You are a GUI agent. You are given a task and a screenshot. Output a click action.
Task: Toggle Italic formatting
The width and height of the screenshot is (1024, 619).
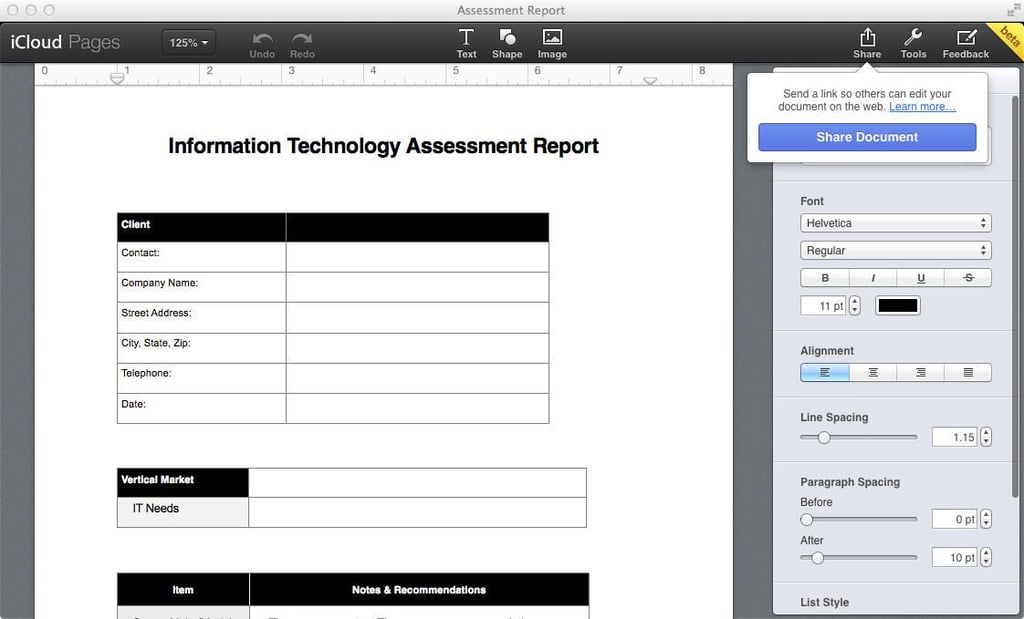coord(873,278)
